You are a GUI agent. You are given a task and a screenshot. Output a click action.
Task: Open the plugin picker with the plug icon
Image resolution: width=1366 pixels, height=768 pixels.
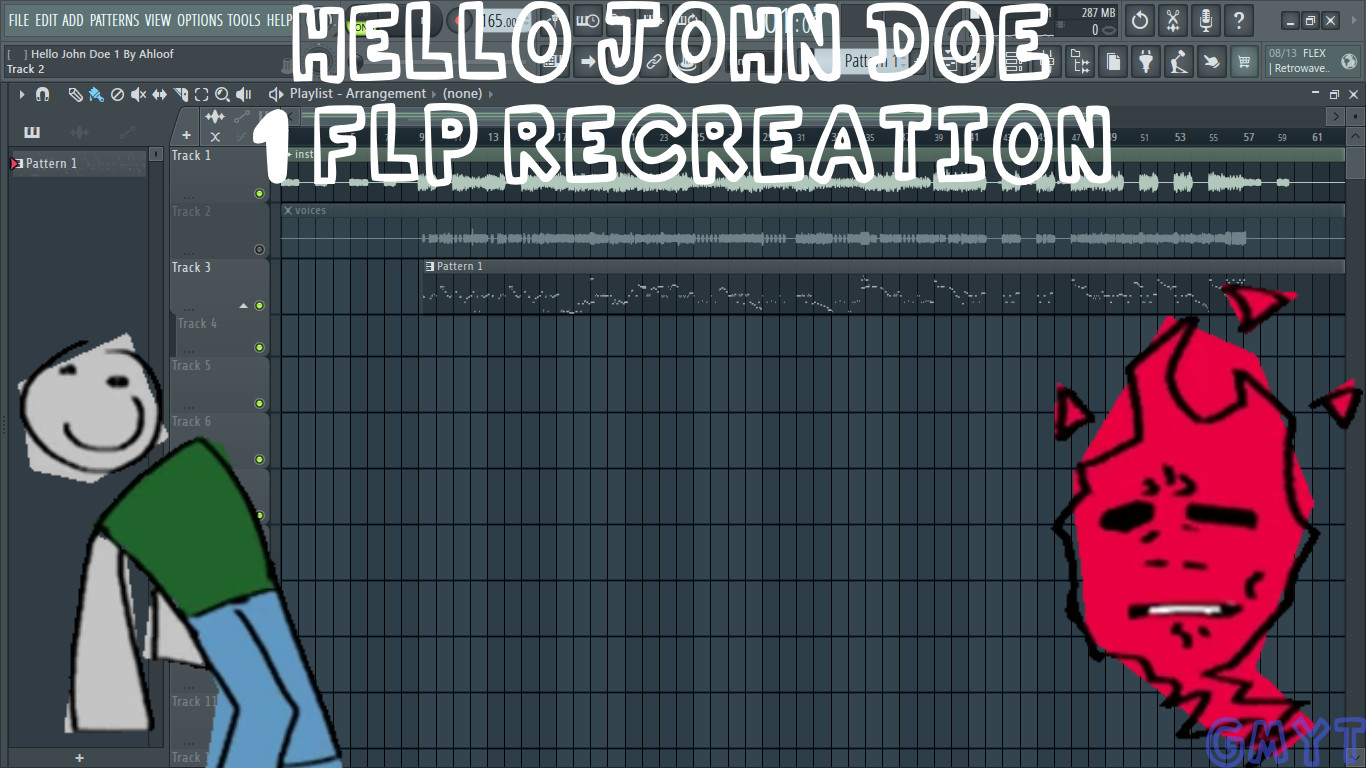coord(1145,62)
